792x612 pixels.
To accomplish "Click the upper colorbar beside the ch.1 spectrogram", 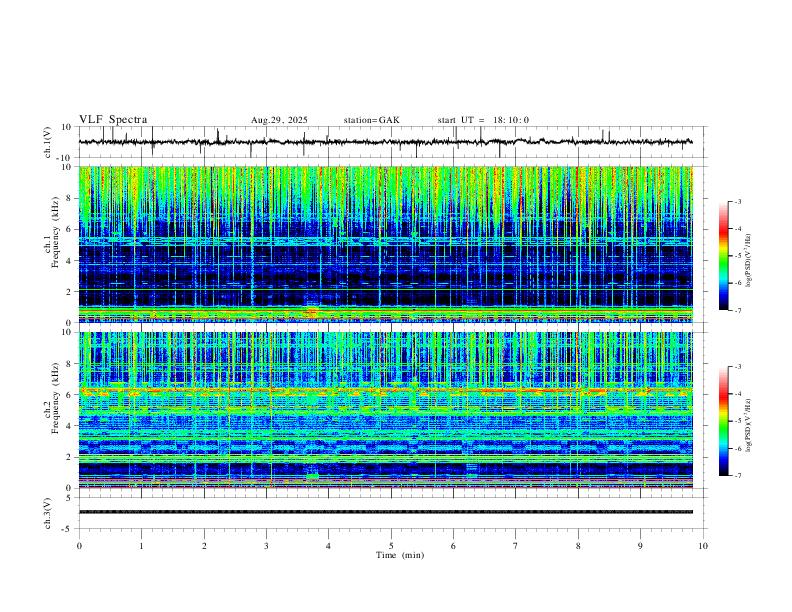I will tap(724, 256).
